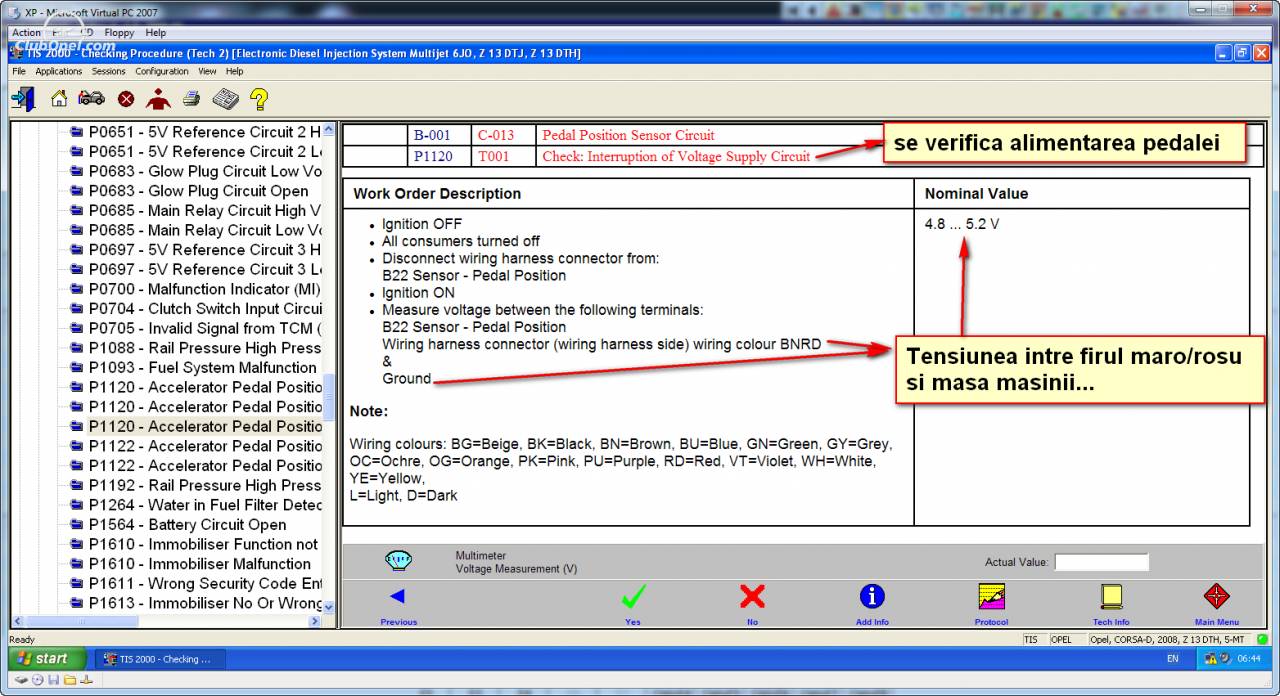Open the View menu
This screenshot has height=696, width=1280.
[207, 71]
